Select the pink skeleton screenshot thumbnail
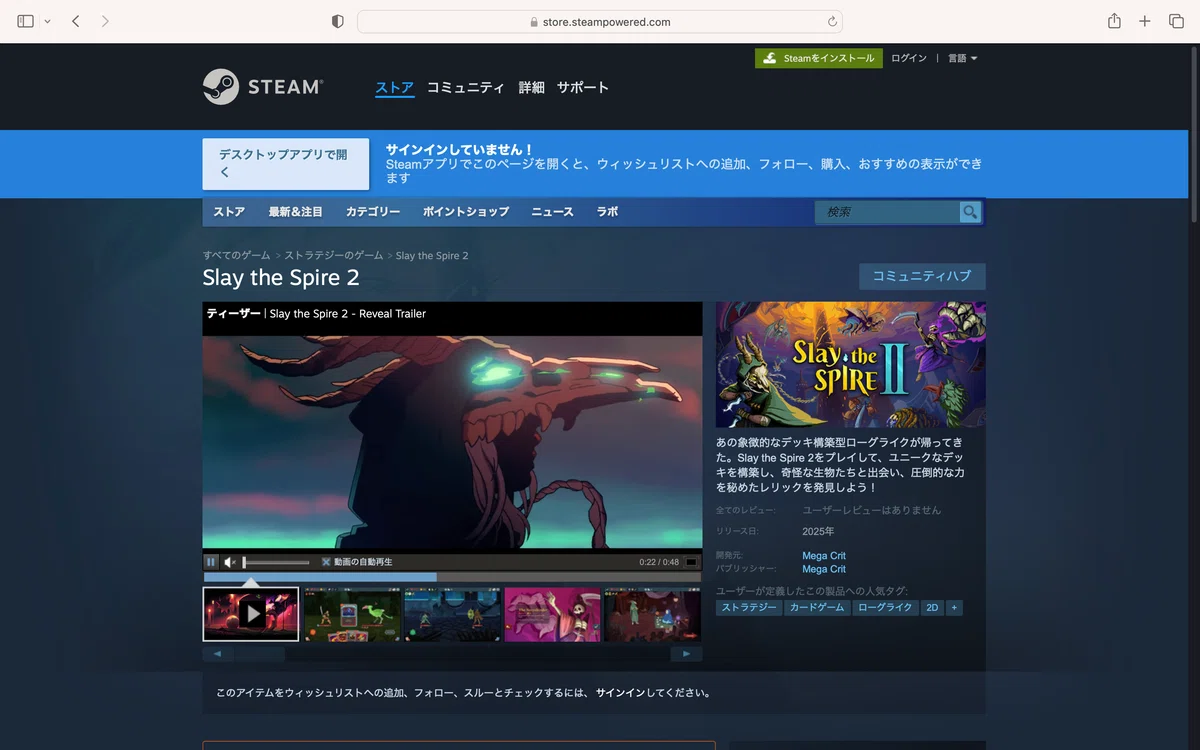Viewport: 1200px width, 750px height. tap(552, 614)
